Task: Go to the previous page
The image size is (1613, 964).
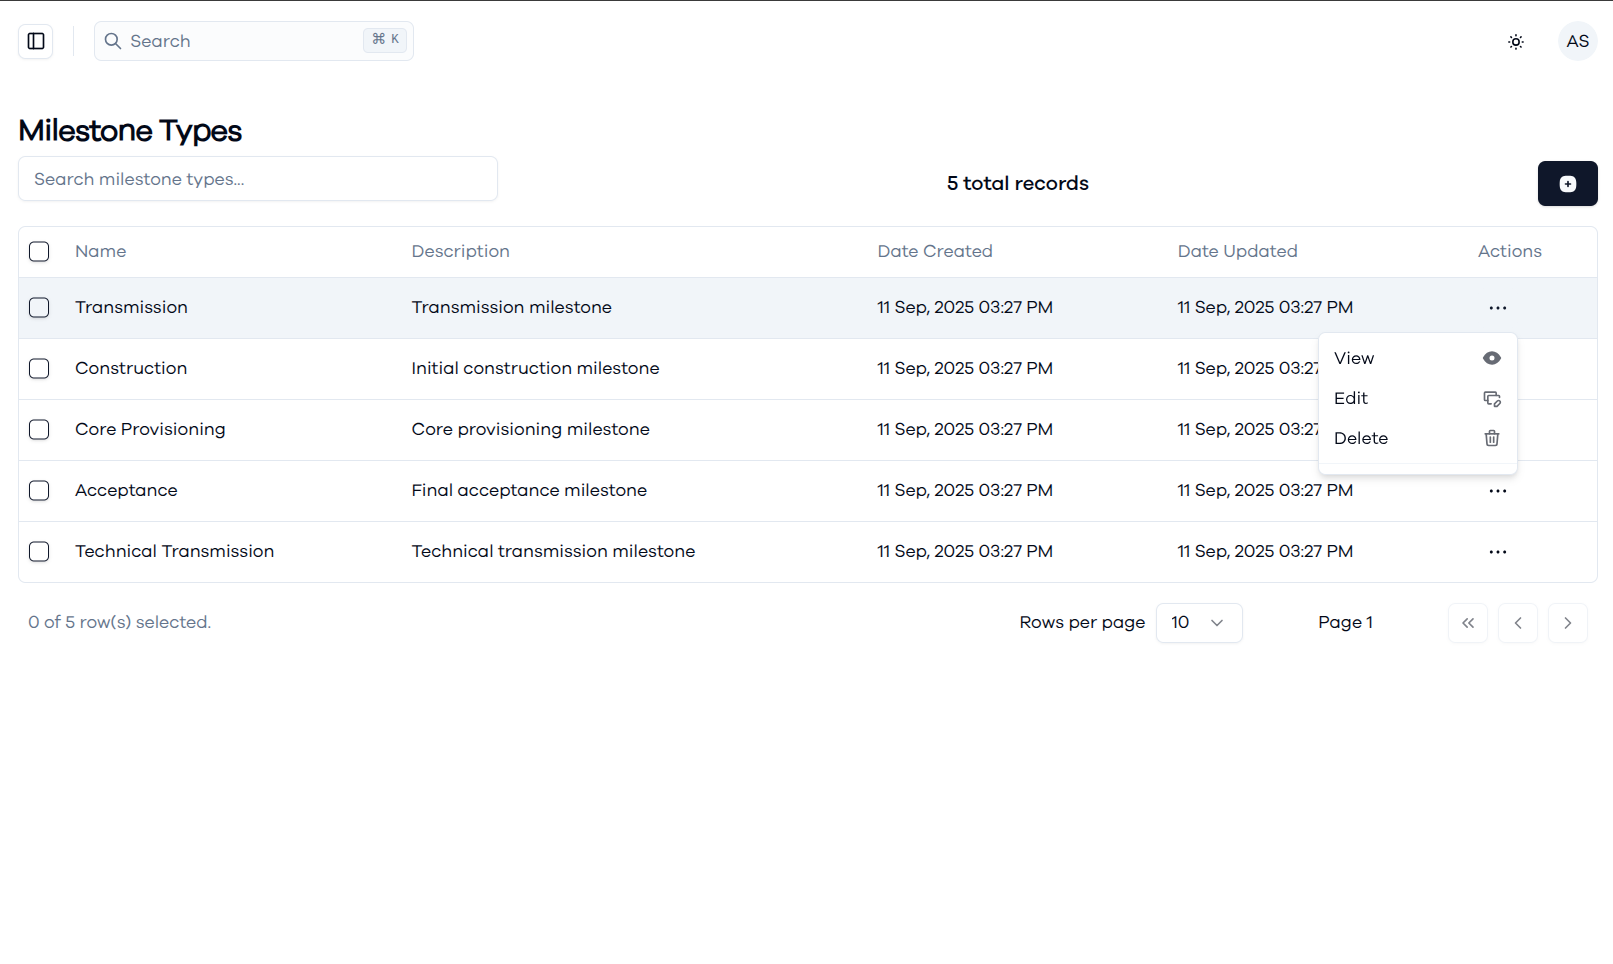Action: tap(1517, 623)
